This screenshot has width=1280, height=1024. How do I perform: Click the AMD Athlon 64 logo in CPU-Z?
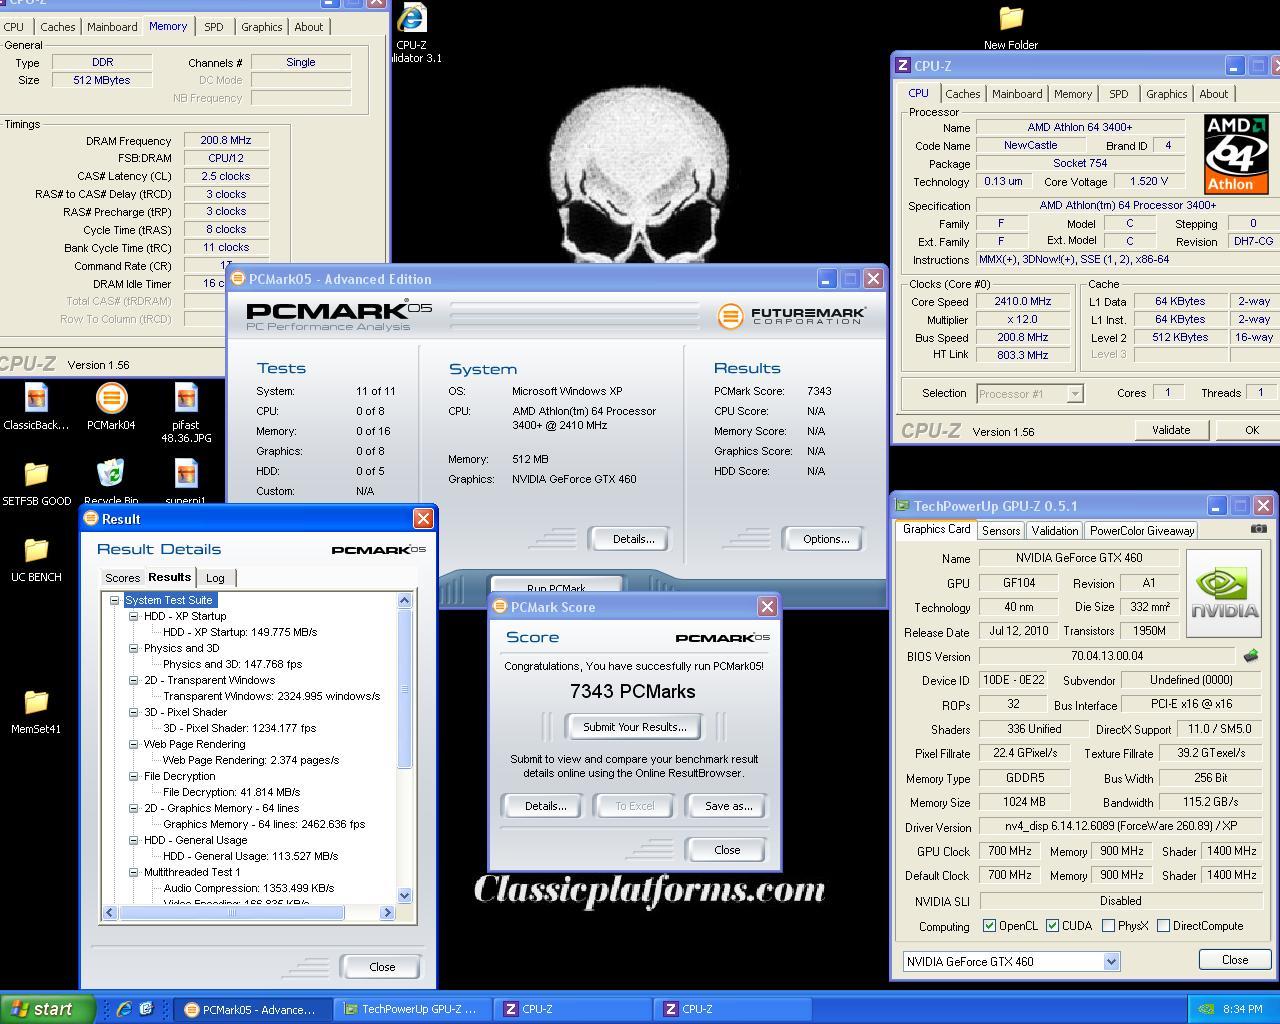[x=1236, y=154]
